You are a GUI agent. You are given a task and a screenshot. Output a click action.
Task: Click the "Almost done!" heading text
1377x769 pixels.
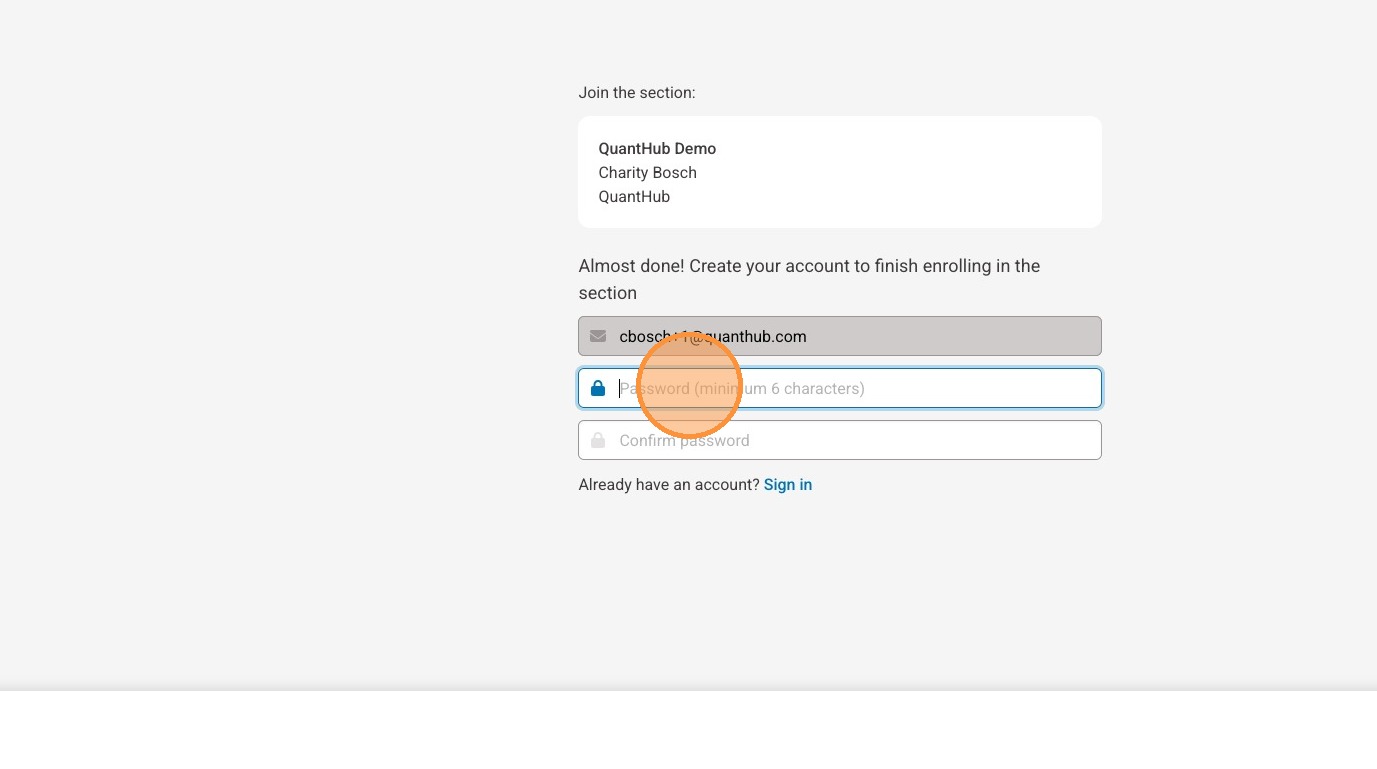pyautogui.click(x=631, y=266)
